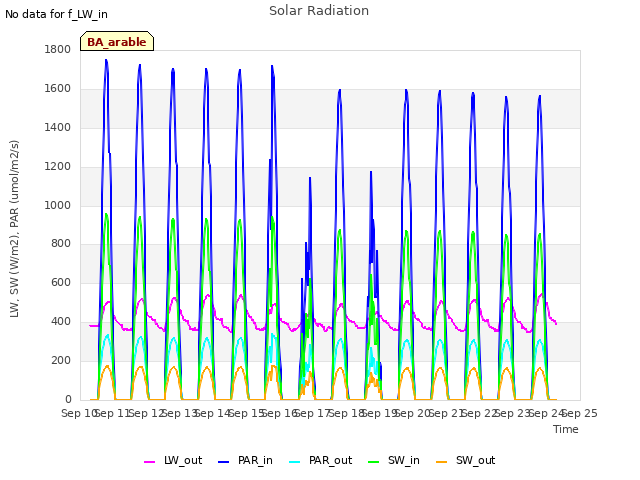This screenshot has height=480, width=640.
Task: Click the magenta LW_out legend swatch
Action: [149, 462]
